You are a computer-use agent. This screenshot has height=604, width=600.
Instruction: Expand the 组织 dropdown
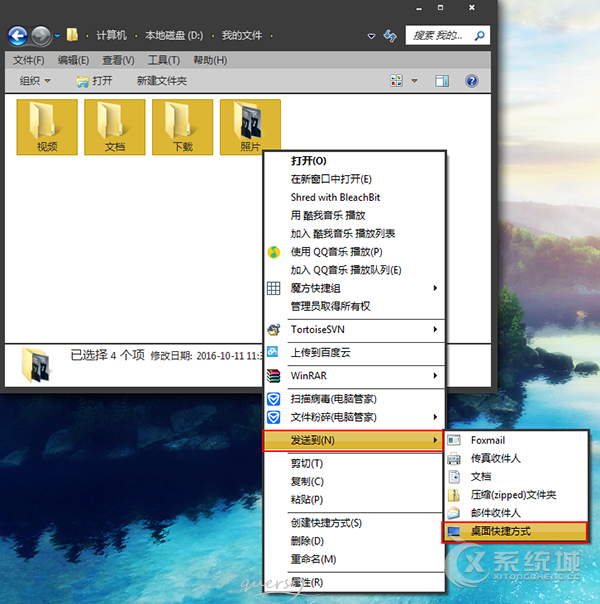pos(35,81)
